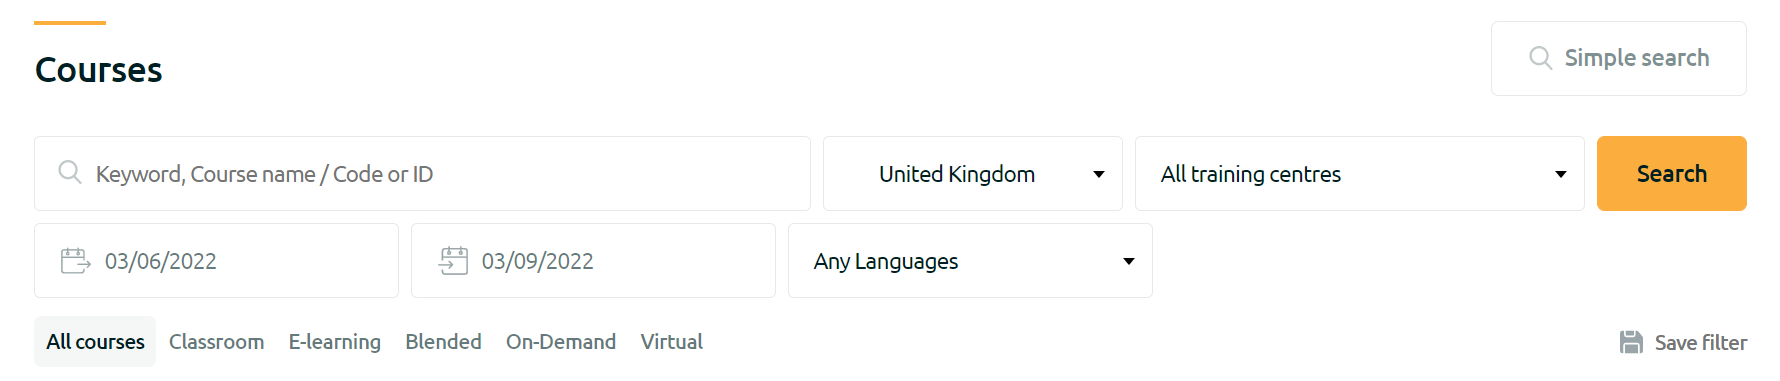Click the end date calendar icon
Viewport: 1780px width, 381px height.
coord(454,261)
